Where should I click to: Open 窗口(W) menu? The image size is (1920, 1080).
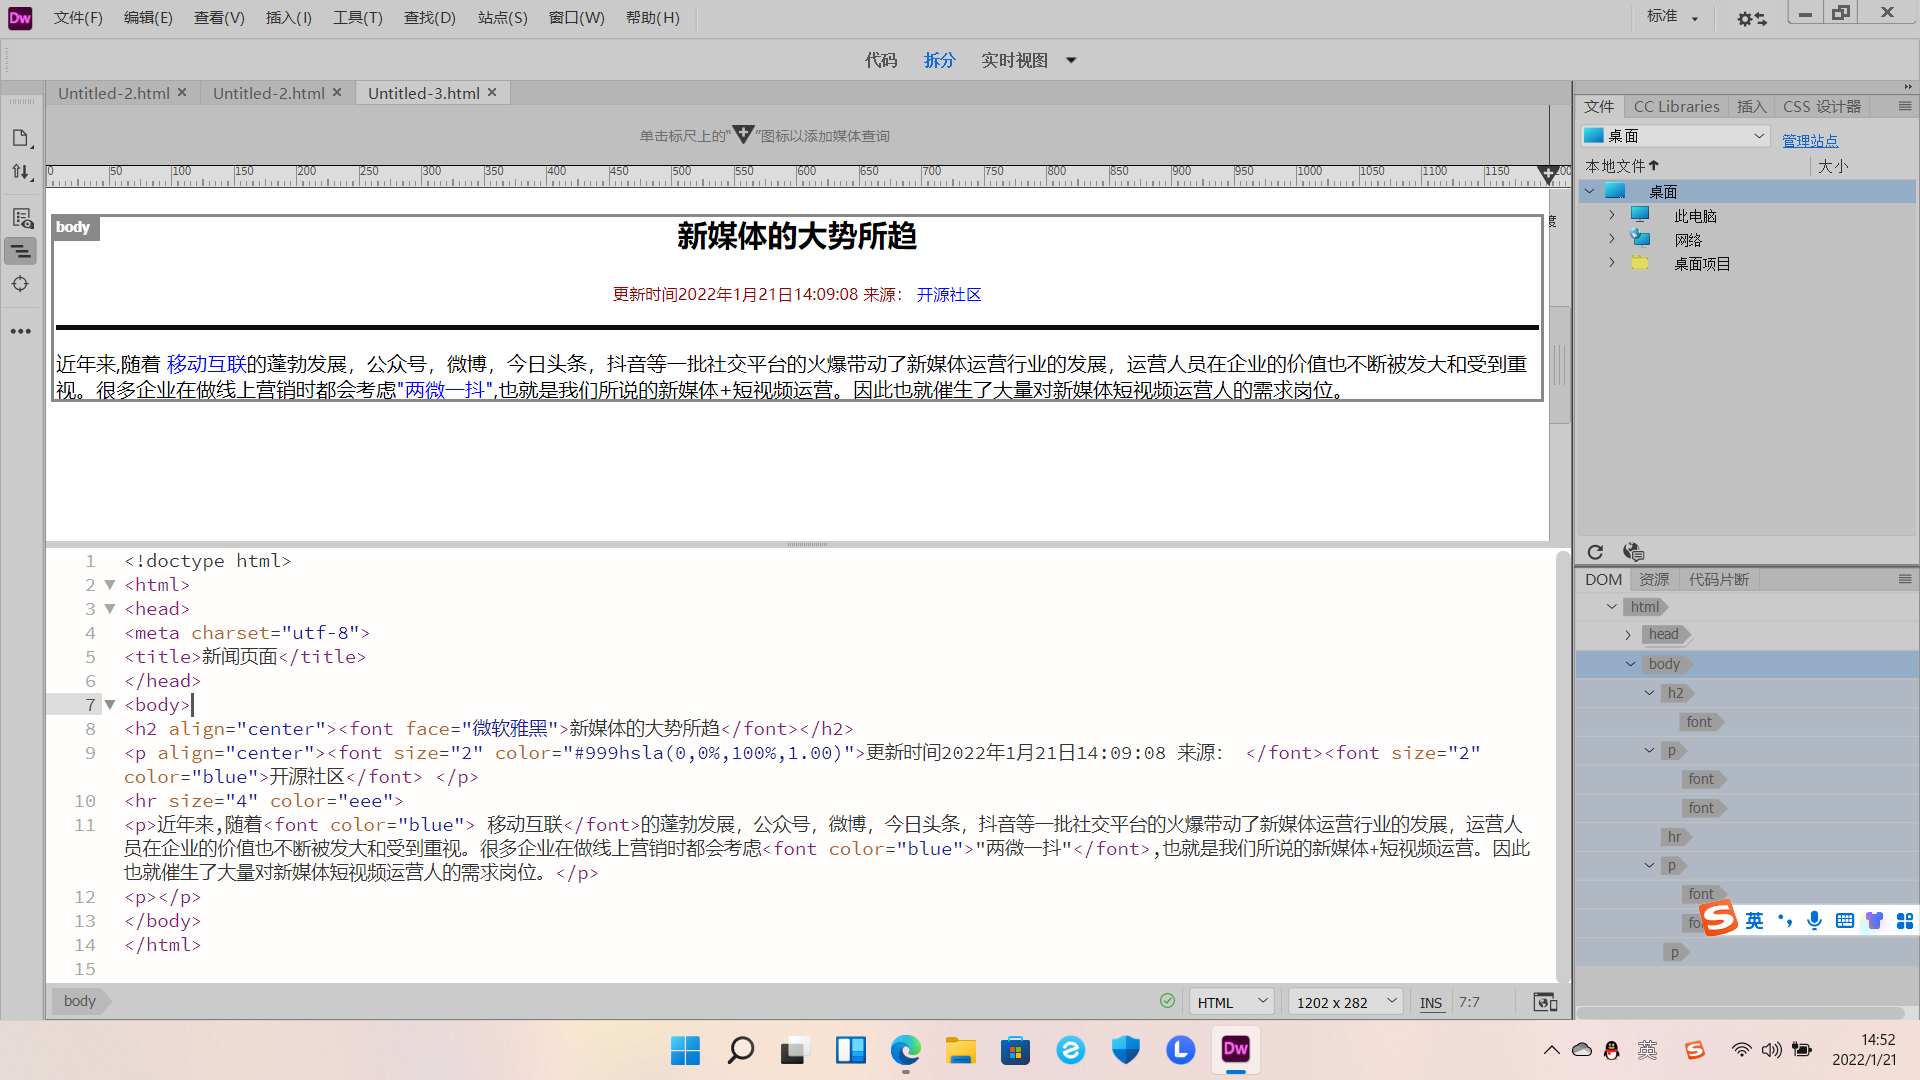[x=576, y=18]
